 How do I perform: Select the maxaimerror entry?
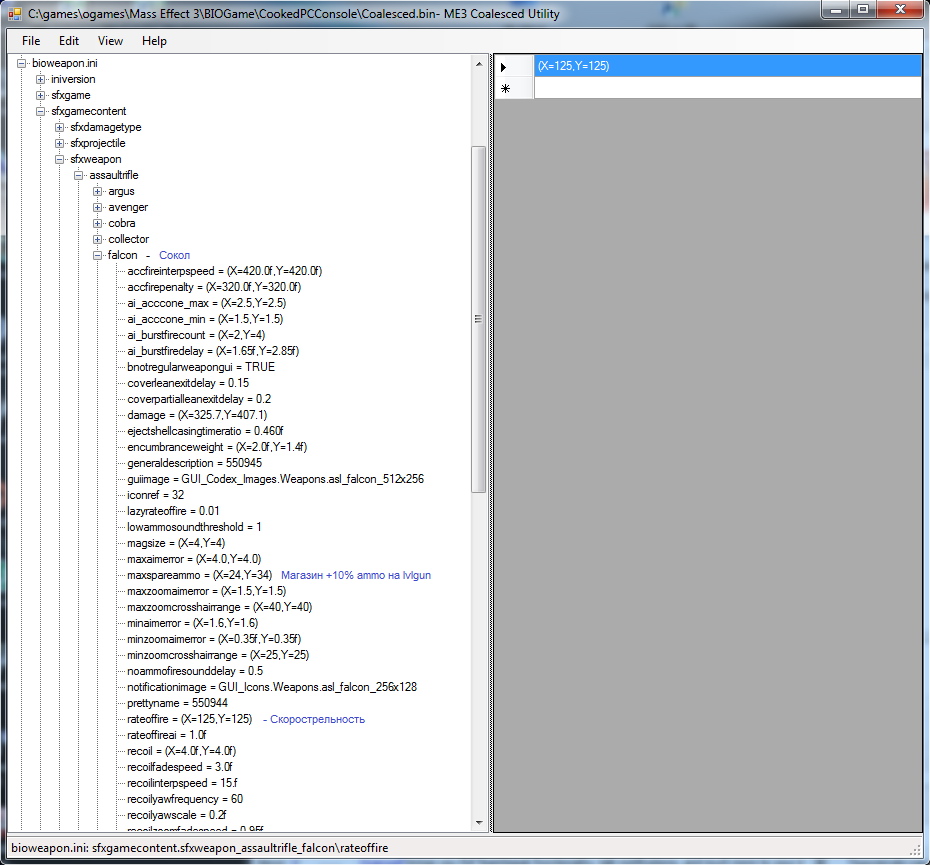[x=194, y=559]
